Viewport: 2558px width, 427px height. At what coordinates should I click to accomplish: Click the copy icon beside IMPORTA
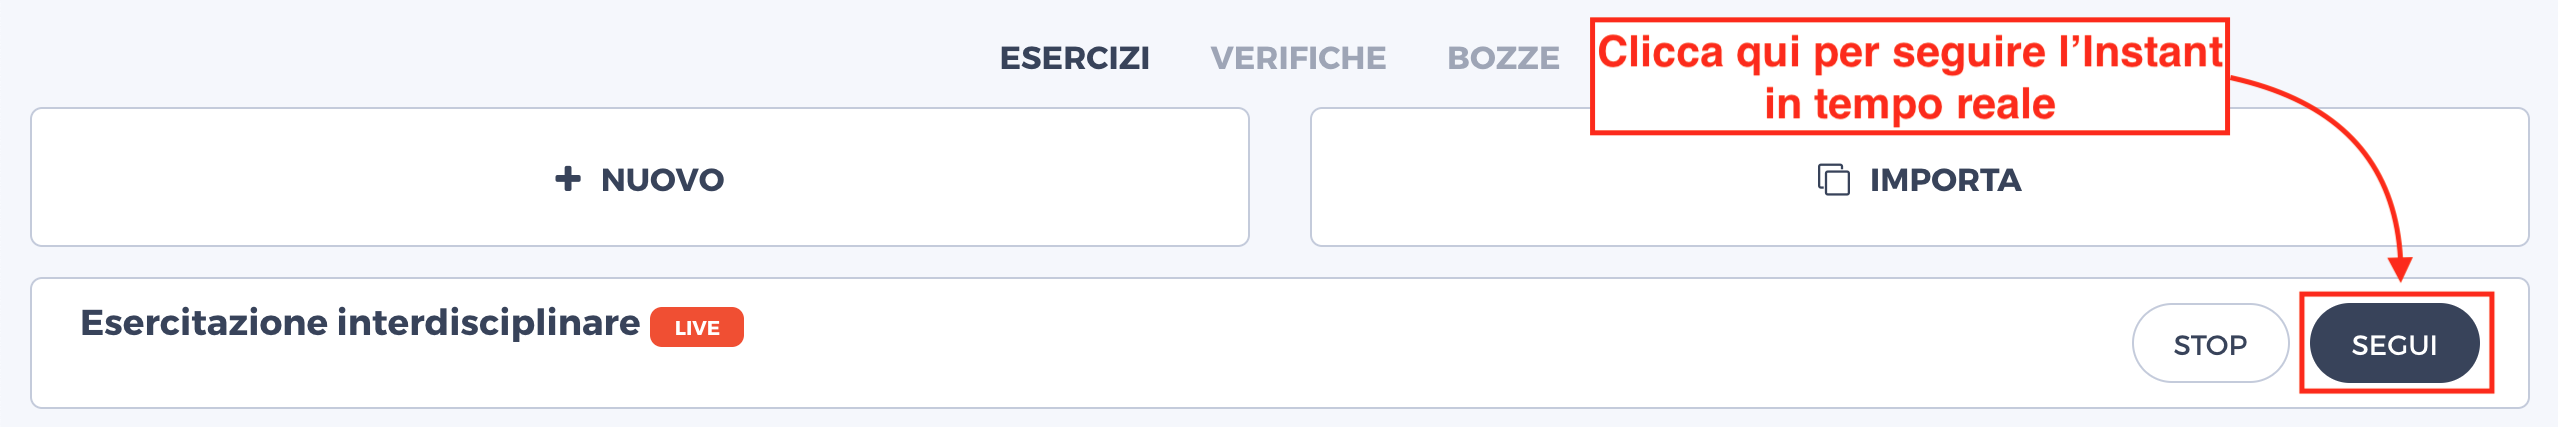[1833, 179]
